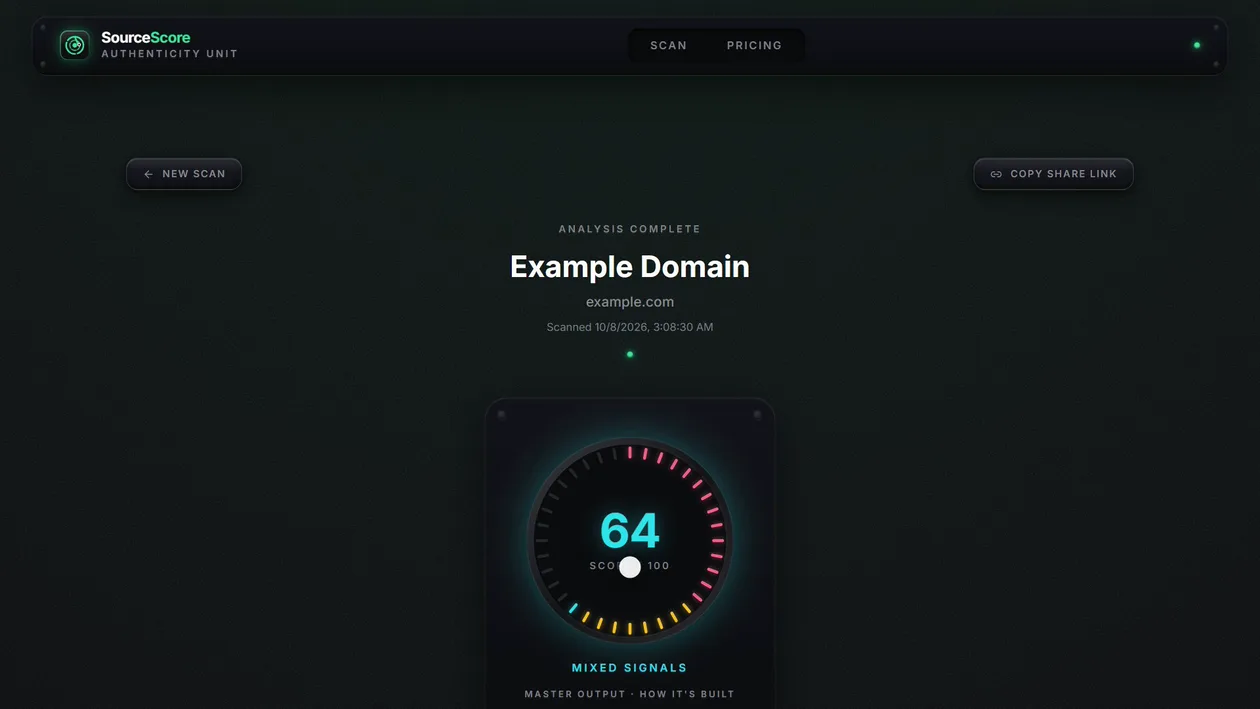This screenshot has width=1260, height=709.
Task: Click the Master Output · How It's Built text
Action: [629, 694]
